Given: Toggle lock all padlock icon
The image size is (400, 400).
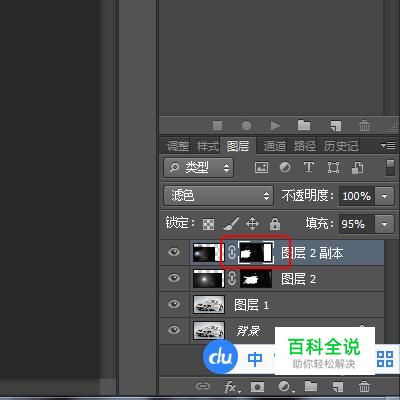Looking at the screenshot, I should pyautogui.click(x=275, y=224).
